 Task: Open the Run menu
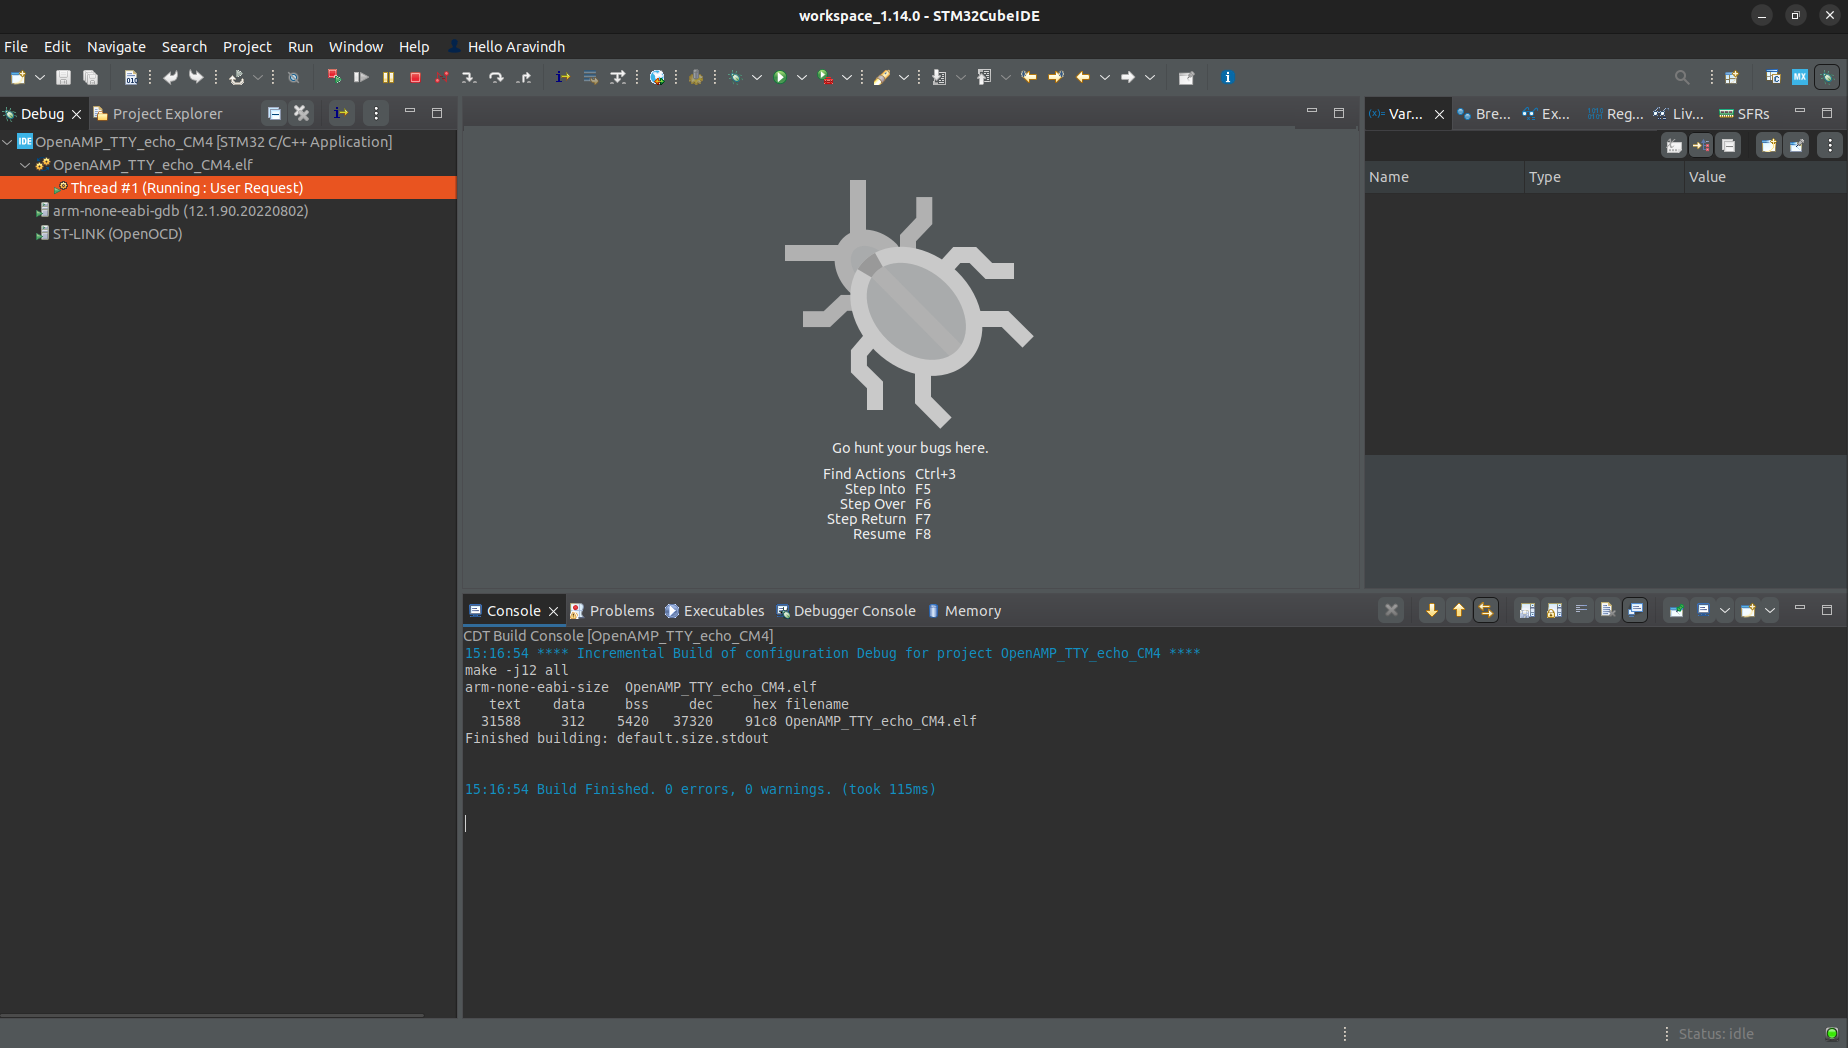click(300, 47)
